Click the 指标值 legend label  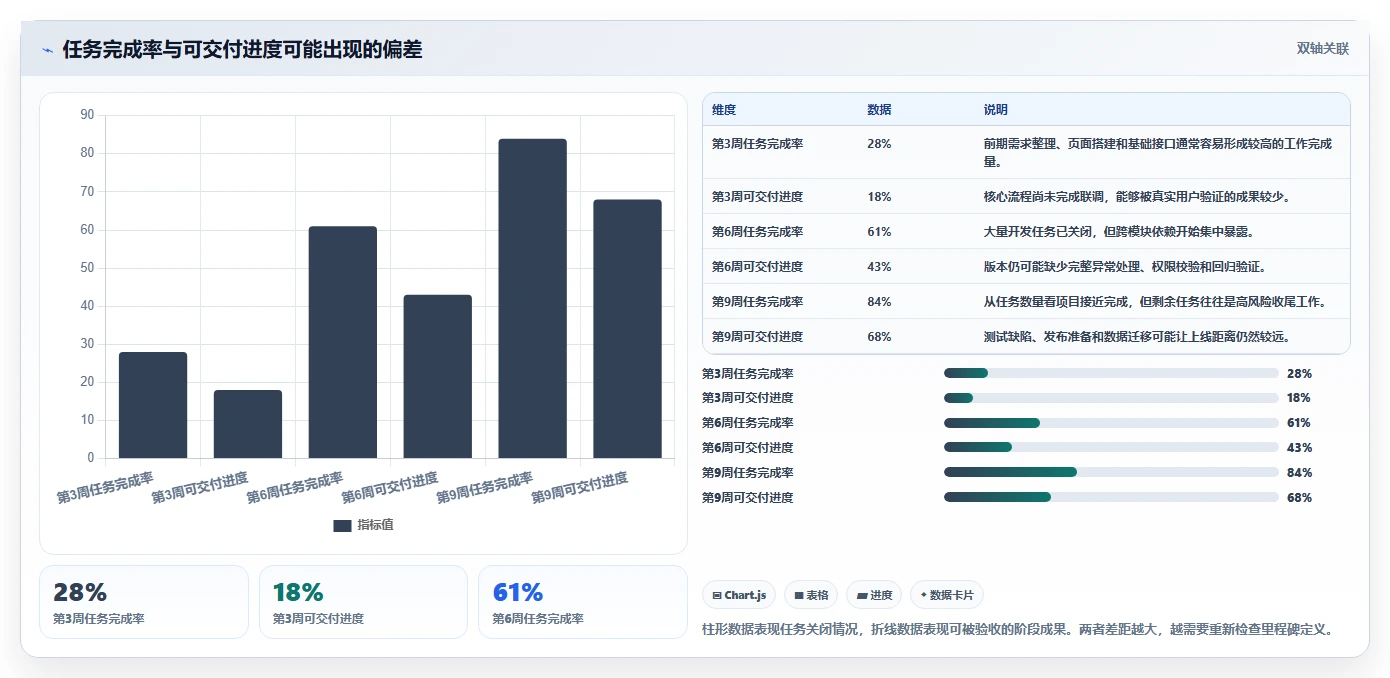point(375,525)
